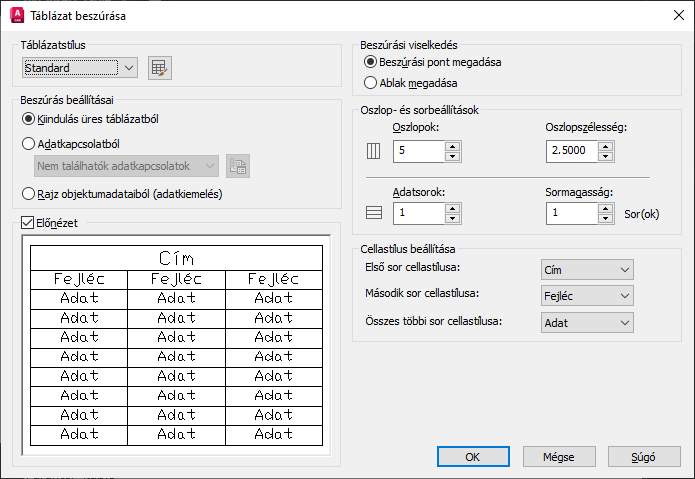Open the Összes többi sor cellastílusa dropdown

tap(586, 322)
